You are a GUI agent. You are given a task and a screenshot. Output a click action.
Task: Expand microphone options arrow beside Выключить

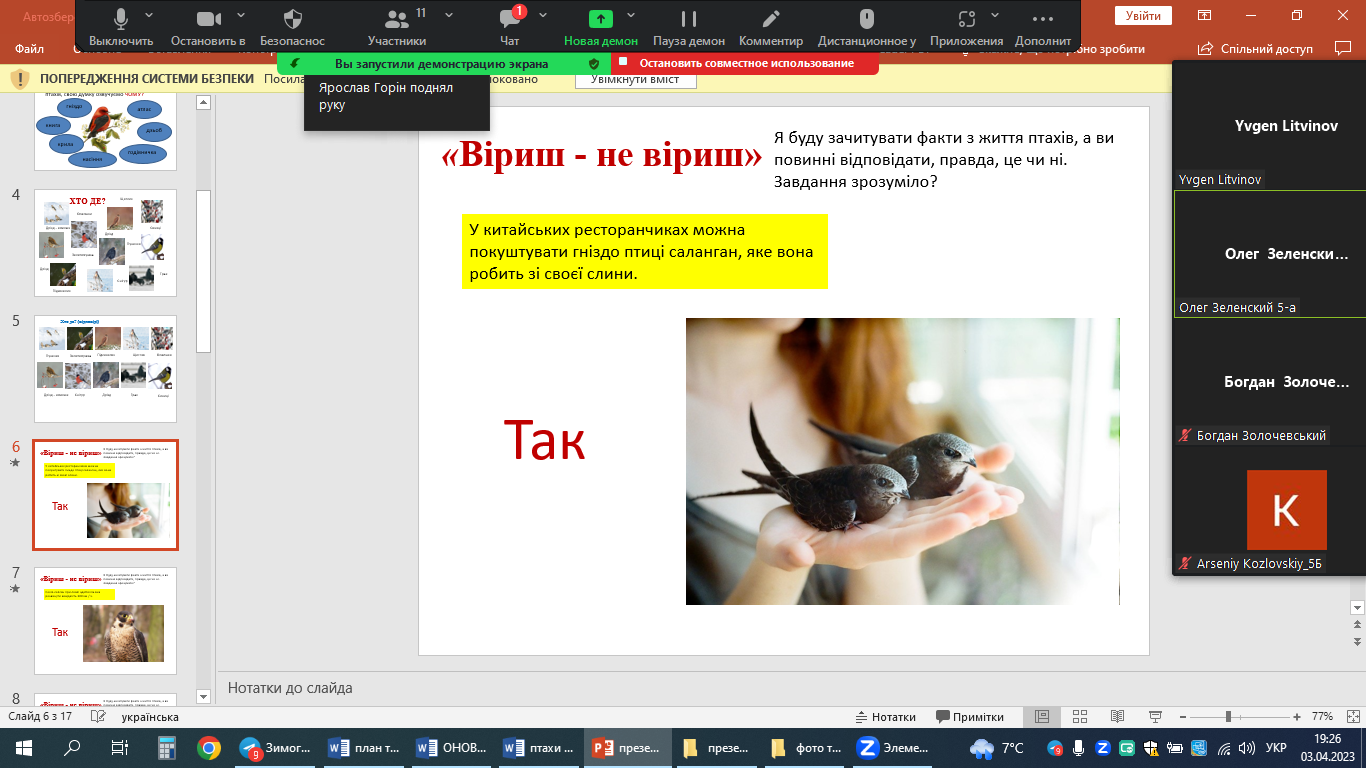pyautogui.click(x=149, y=15)
